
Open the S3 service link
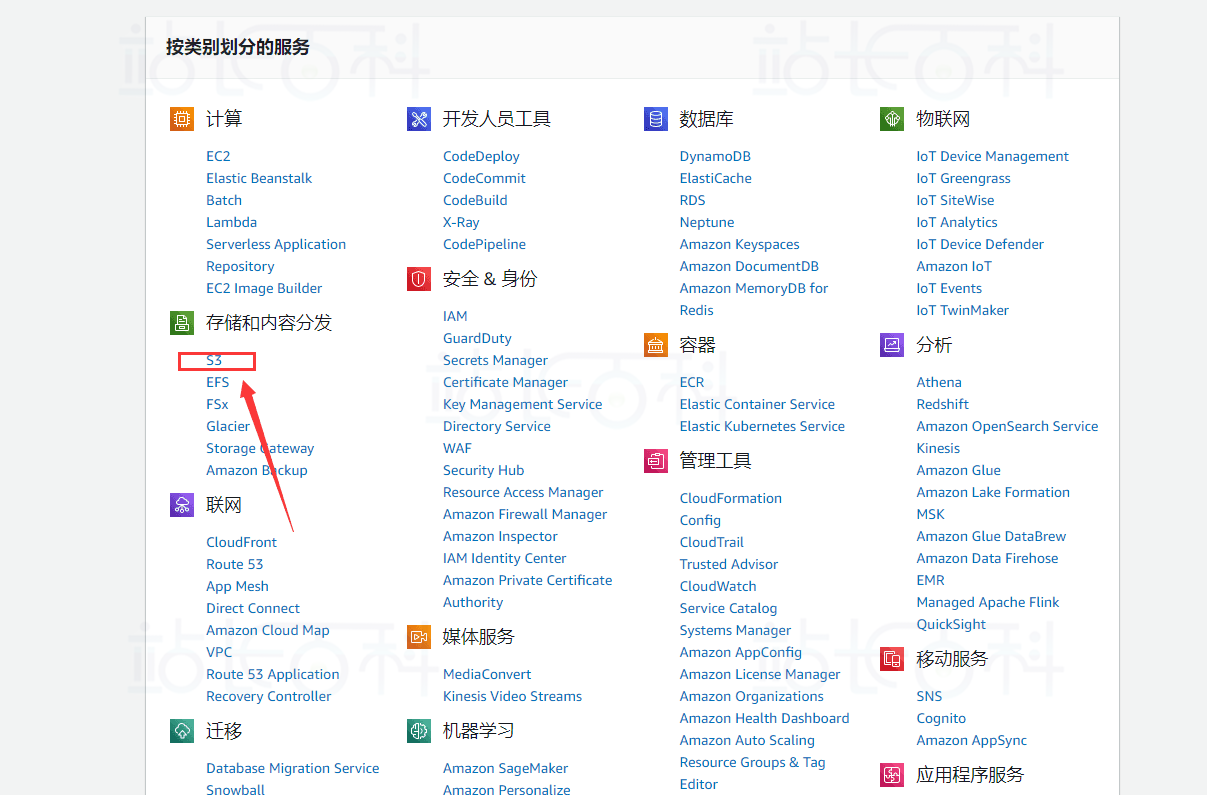(214, 360)
